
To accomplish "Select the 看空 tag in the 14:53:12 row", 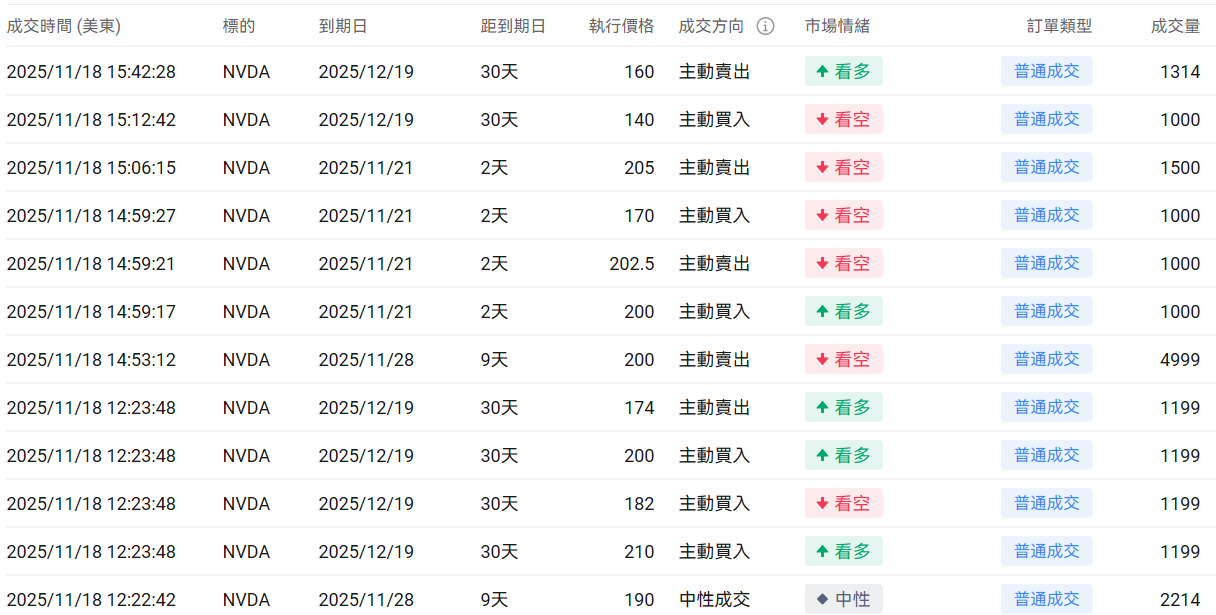I will click(x=843, y=360).
